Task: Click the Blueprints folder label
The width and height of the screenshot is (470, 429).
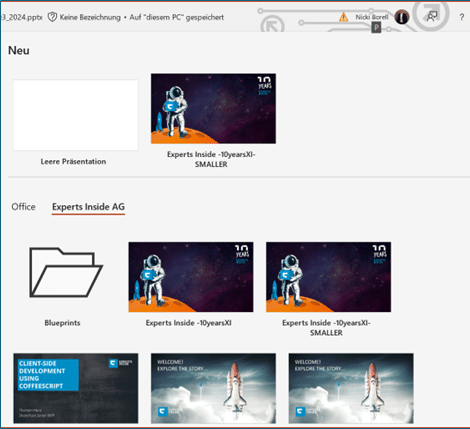Action: (62, 323)
